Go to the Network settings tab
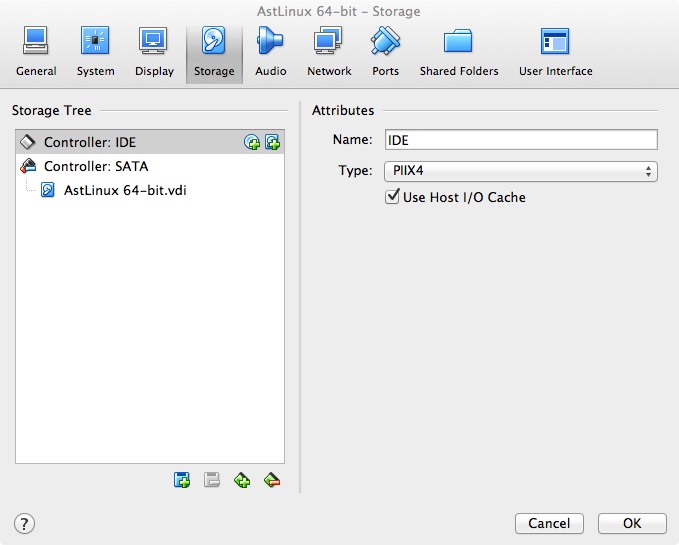The height and width of the screenshot is (545, 679). click(329, 52)
